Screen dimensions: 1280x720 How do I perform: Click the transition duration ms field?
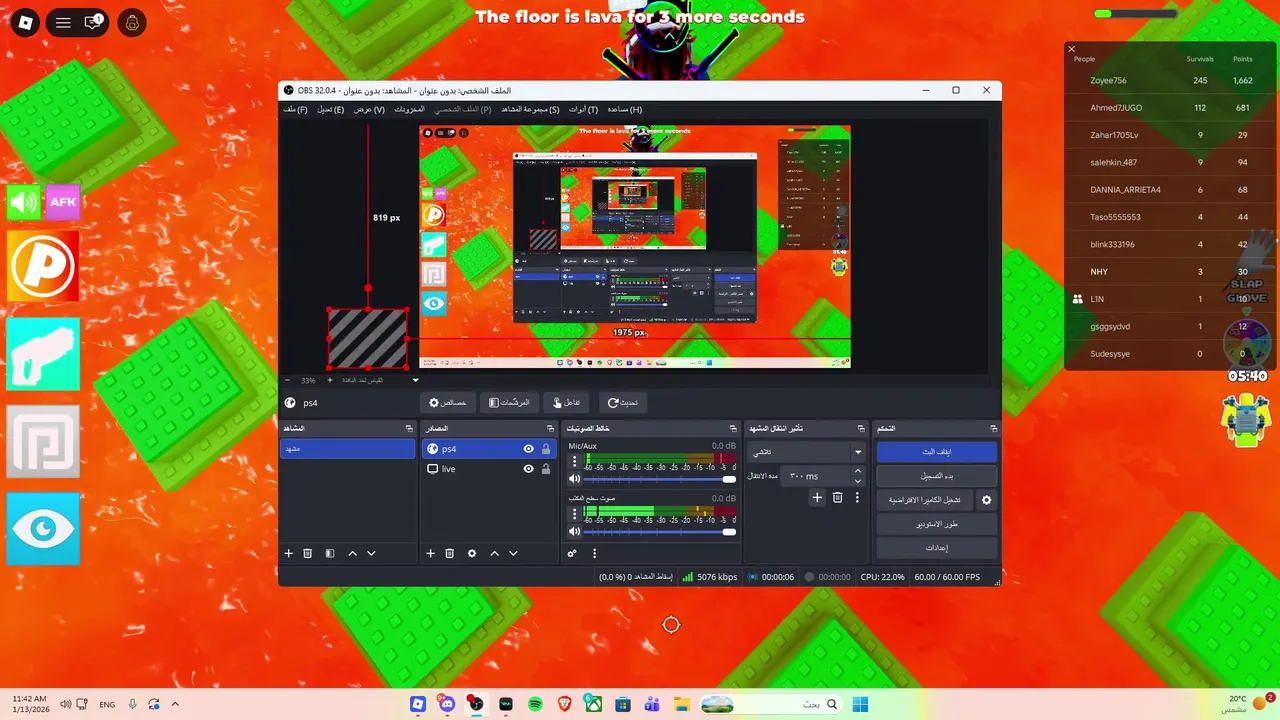click(816, 476)
